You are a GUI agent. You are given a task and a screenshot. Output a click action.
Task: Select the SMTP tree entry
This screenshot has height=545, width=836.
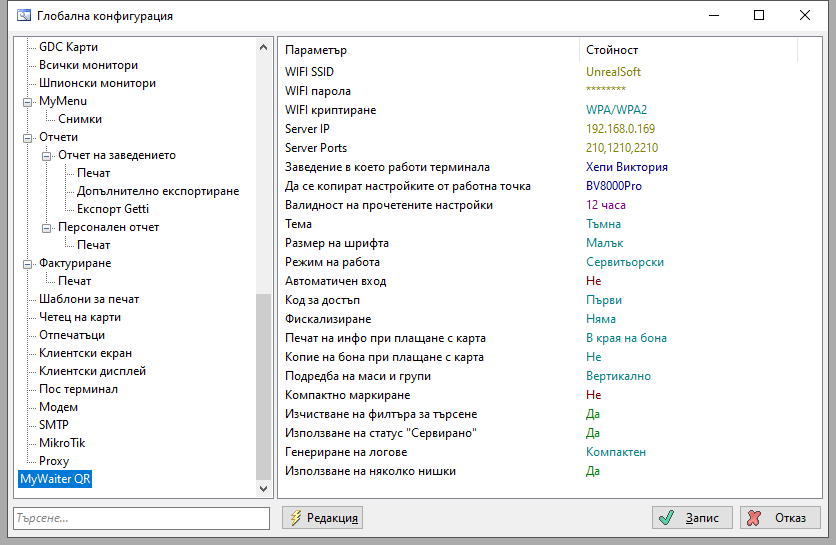54,425
